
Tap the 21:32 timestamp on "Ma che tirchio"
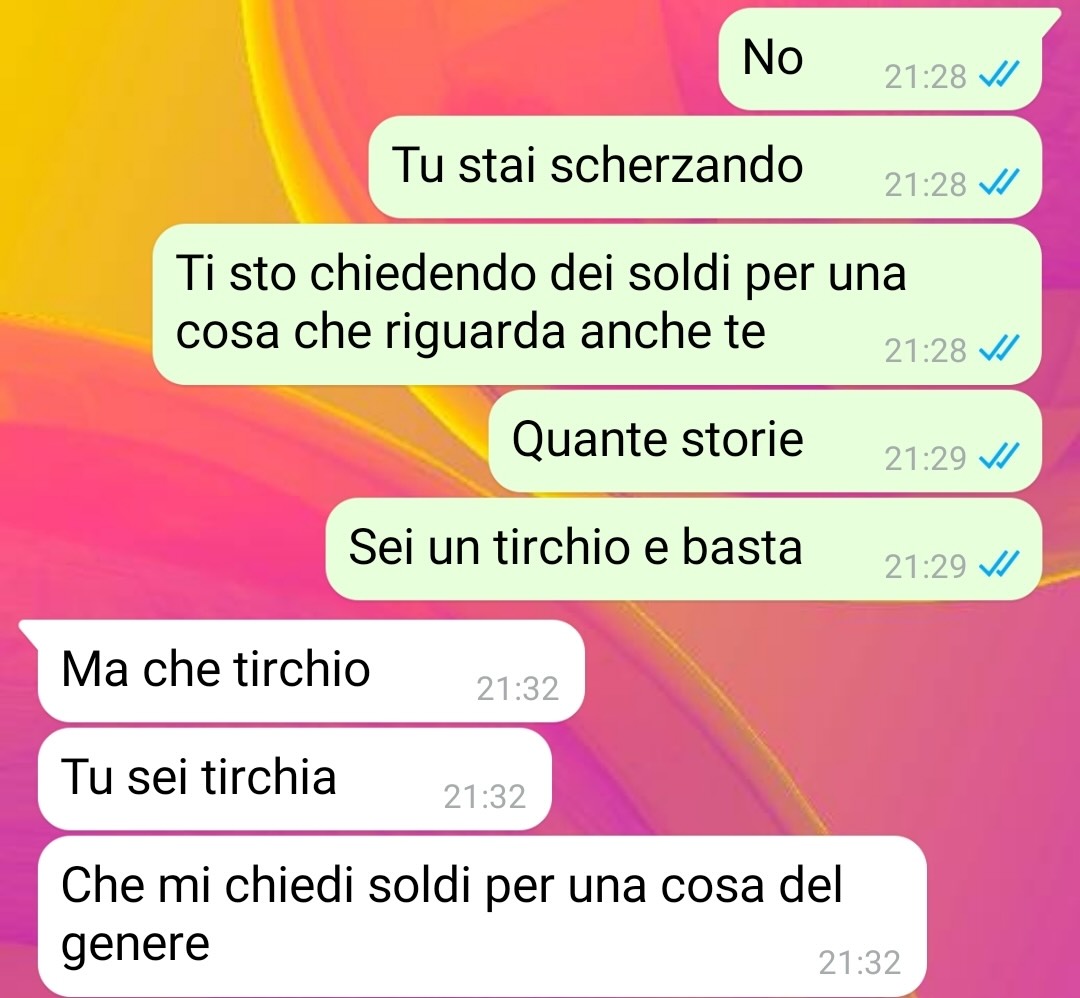(x=517, y=689)
